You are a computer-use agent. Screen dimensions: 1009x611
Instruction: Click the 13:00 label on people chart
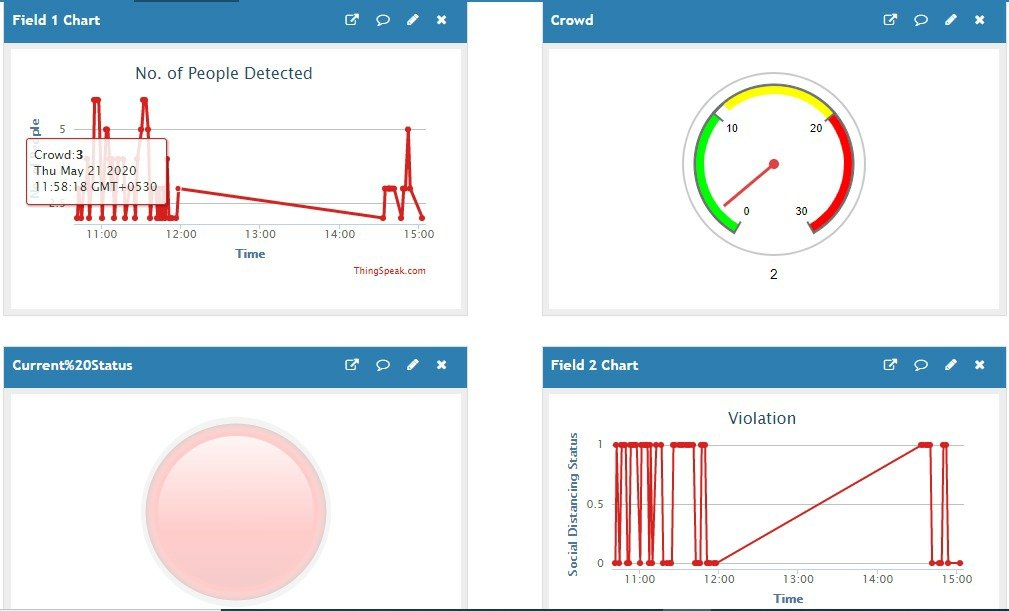pyautogui.click(x=260, y=234)
